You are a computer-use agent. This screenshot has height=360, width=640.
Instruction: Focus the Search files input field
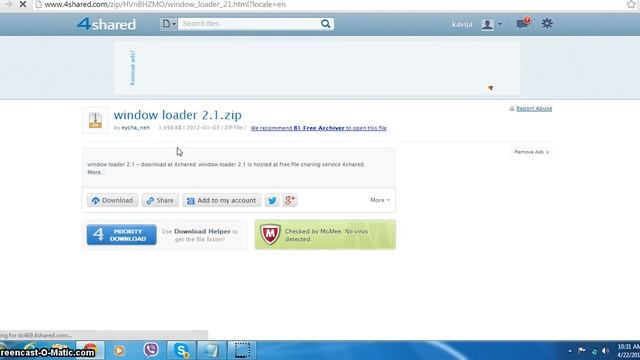(248, 24)
